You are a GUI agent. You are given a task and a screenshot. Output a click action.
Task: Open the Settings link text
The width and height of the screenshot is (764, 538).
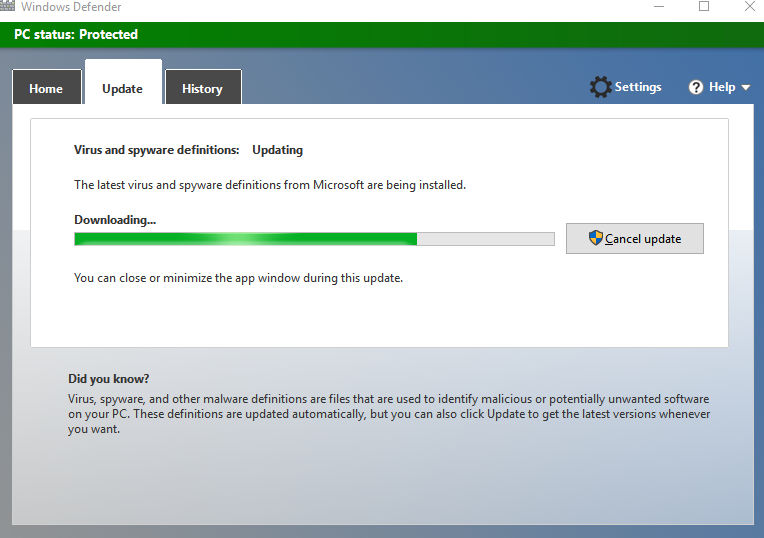[x=638, y=87]
